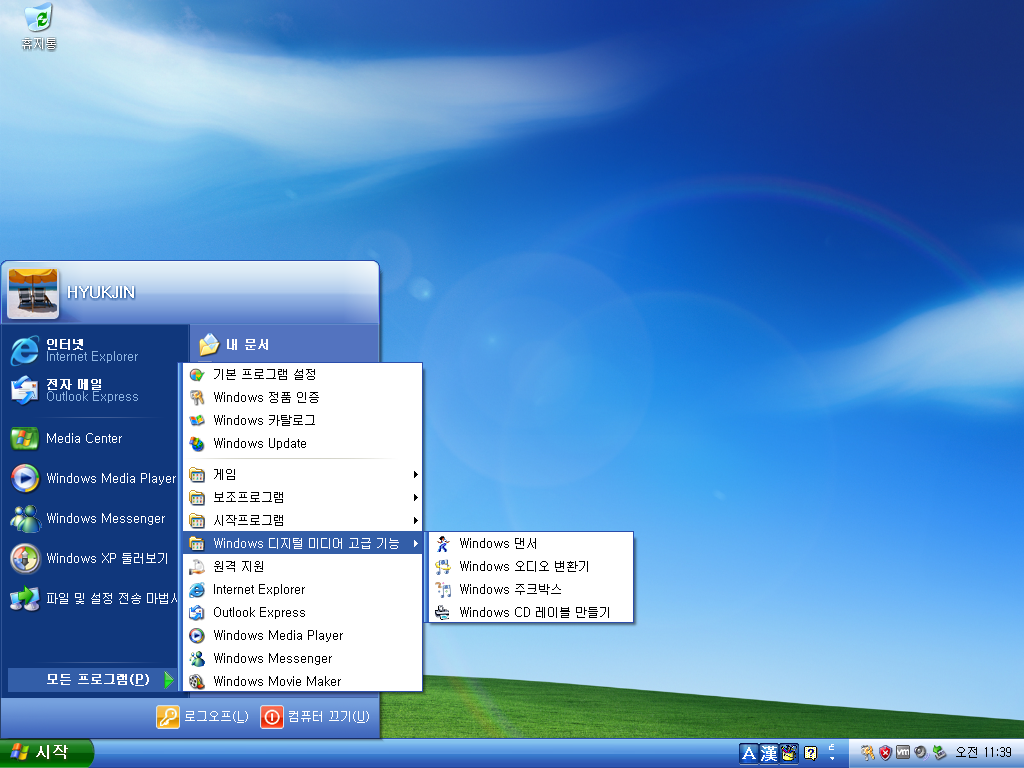The height and width of the screenshot is (768, 1024).
Task: Click arrow beside Windows 디지털 미디어 고급 기능
Action: point(415,543)
